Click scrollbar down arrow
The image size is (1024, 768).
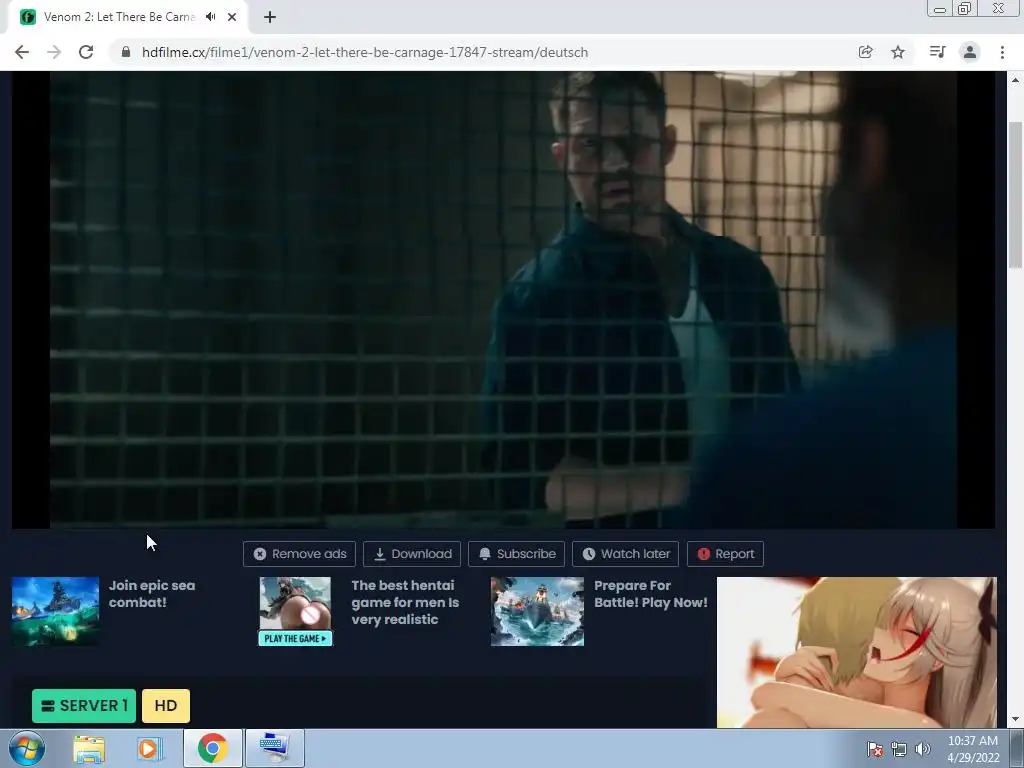tap(1015, 719)
